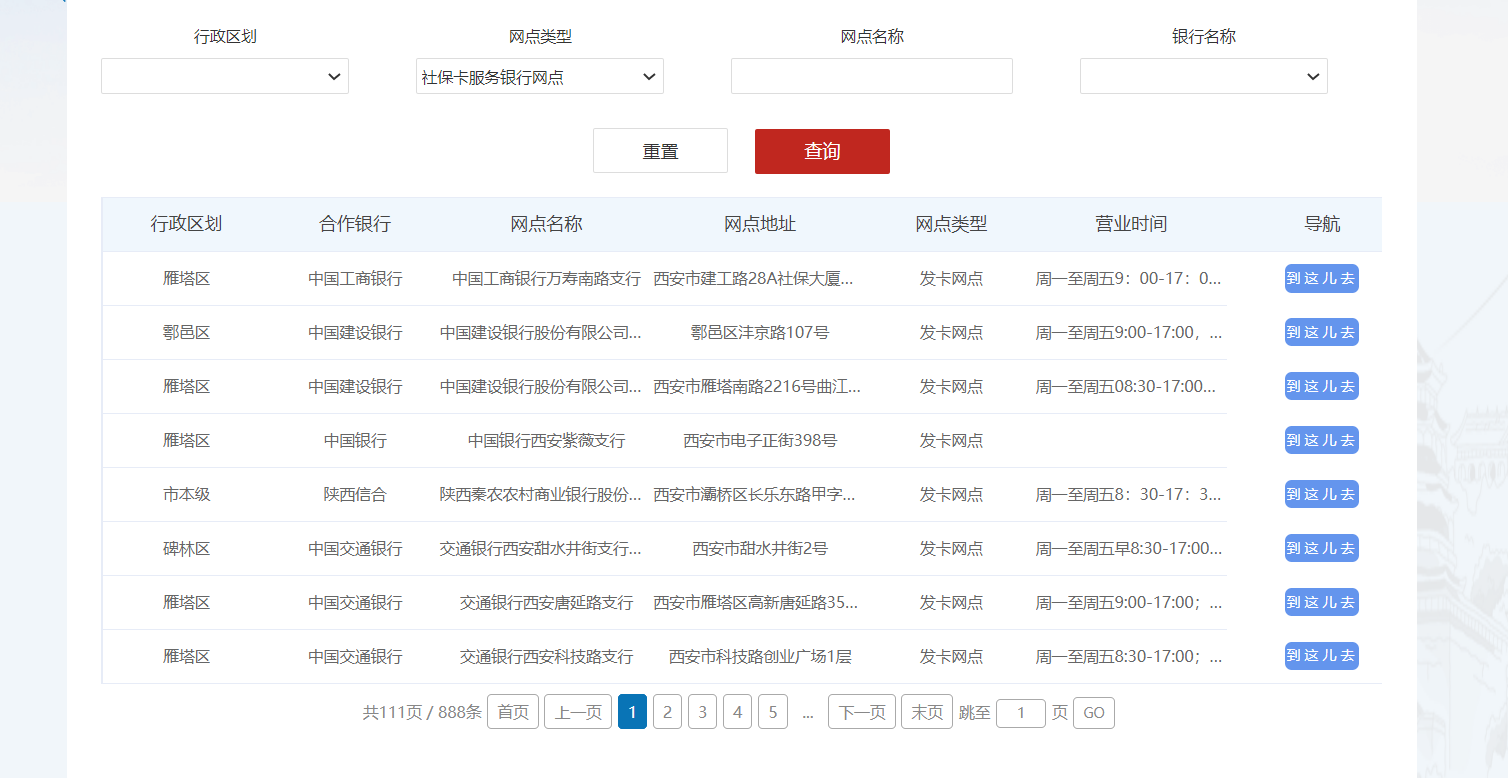This screenshot has height=778, width=1508.
Task: Click 到这儿去 for 交通银行西安甜水井街支行
Action: click(x=1321, y=548)
